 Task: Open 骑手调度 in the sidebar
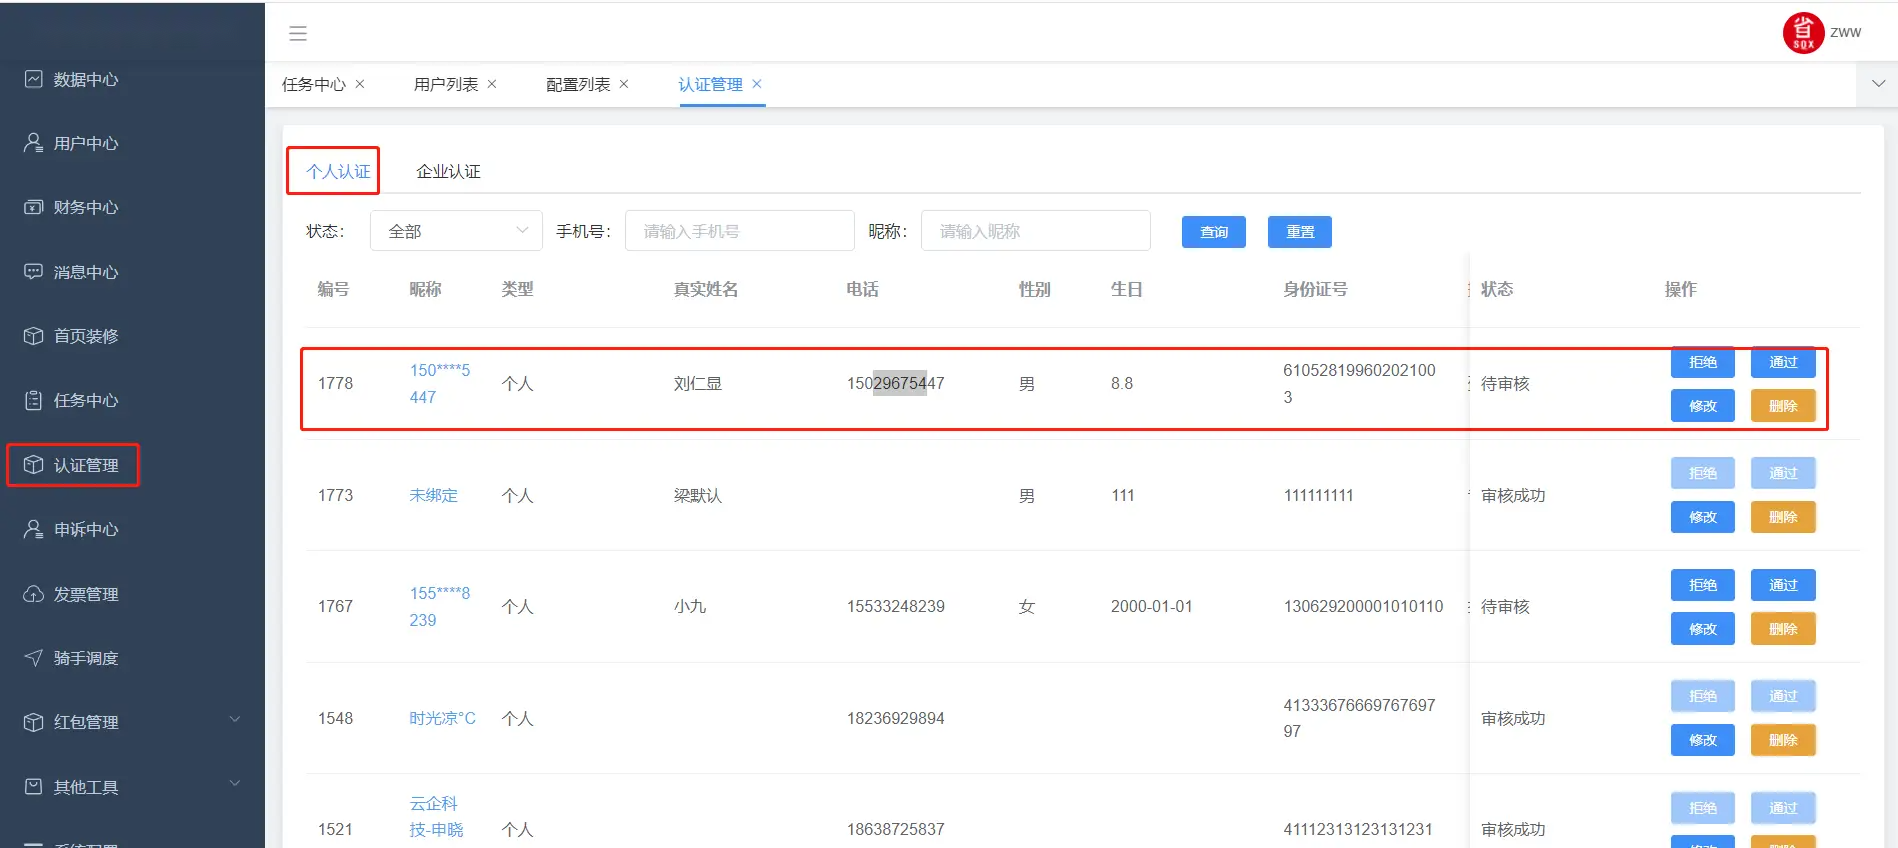click(x=85, y=658)
